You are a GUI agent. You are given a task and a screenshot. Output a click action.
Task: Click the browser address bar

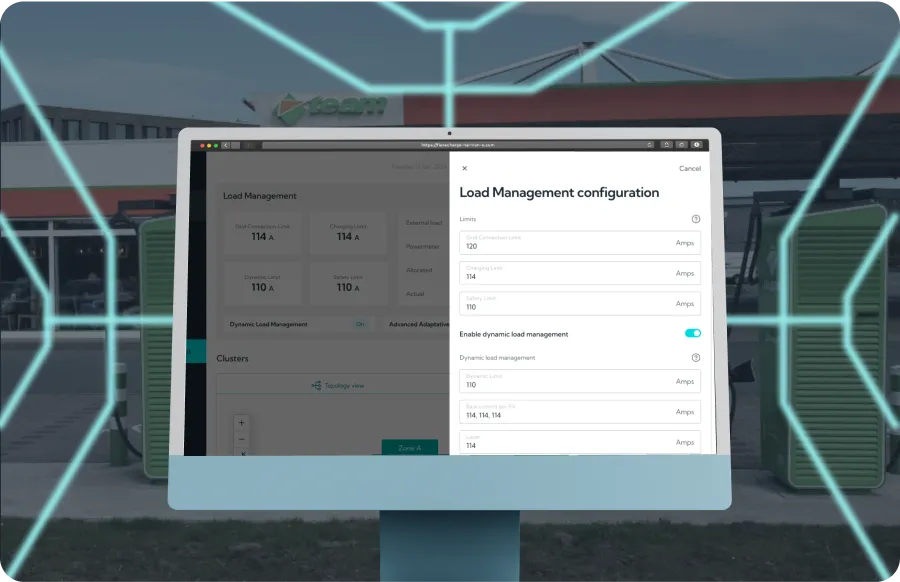(x=457, y=145)
